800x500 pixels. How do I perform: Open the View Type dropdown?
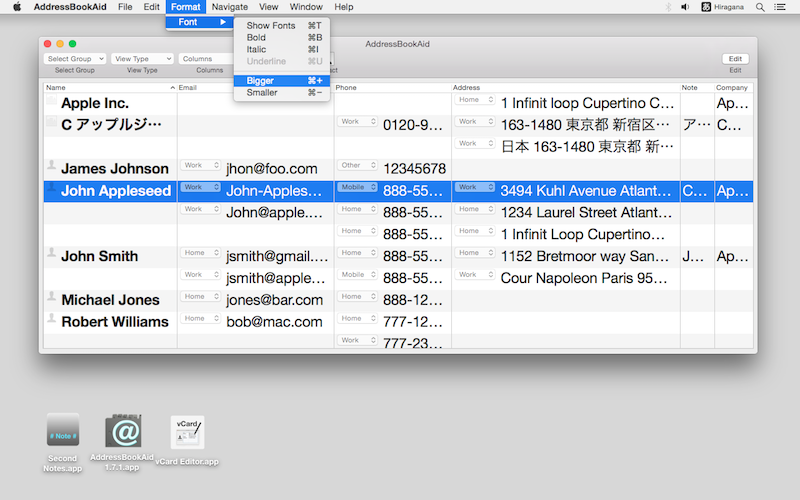(x=142, y=59)
